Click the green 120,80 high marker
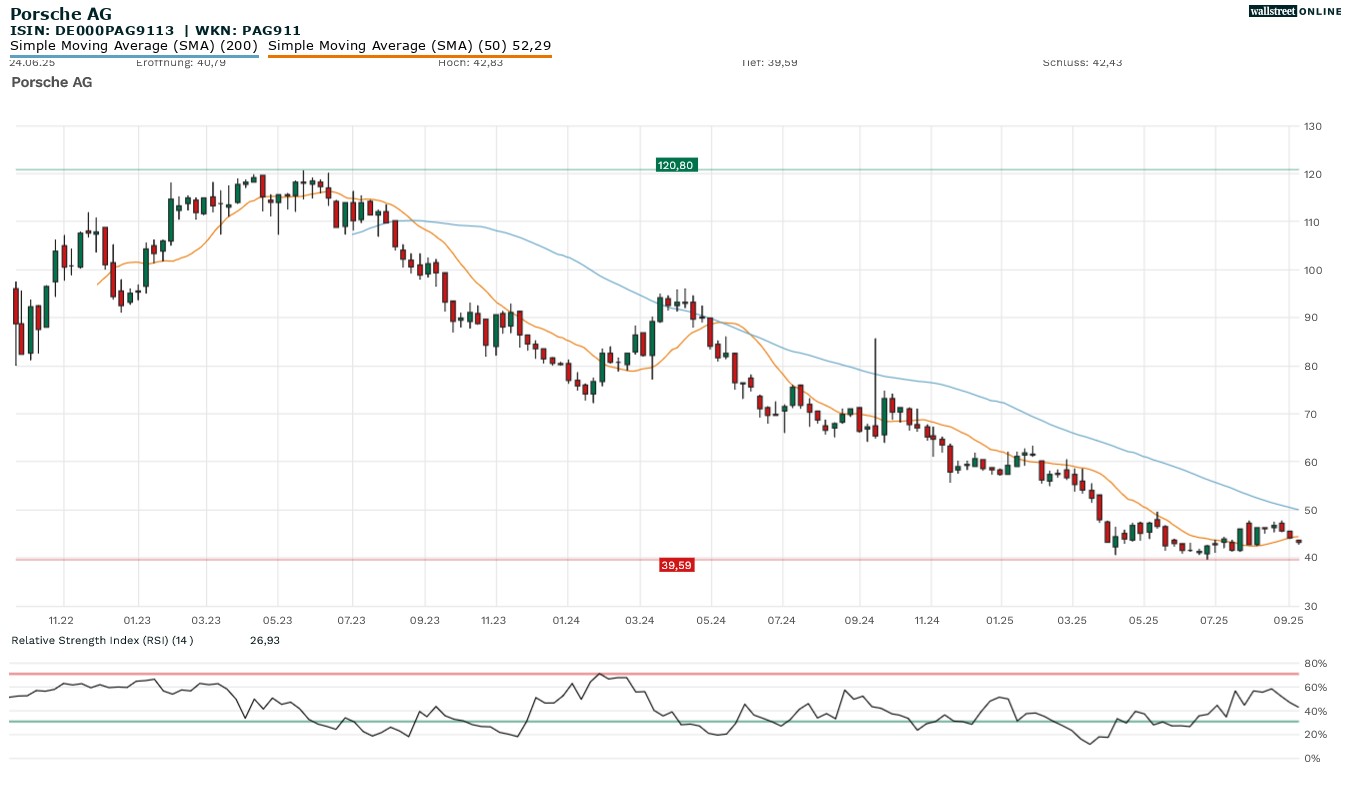1349x786 pixels. tap(676, 165)
